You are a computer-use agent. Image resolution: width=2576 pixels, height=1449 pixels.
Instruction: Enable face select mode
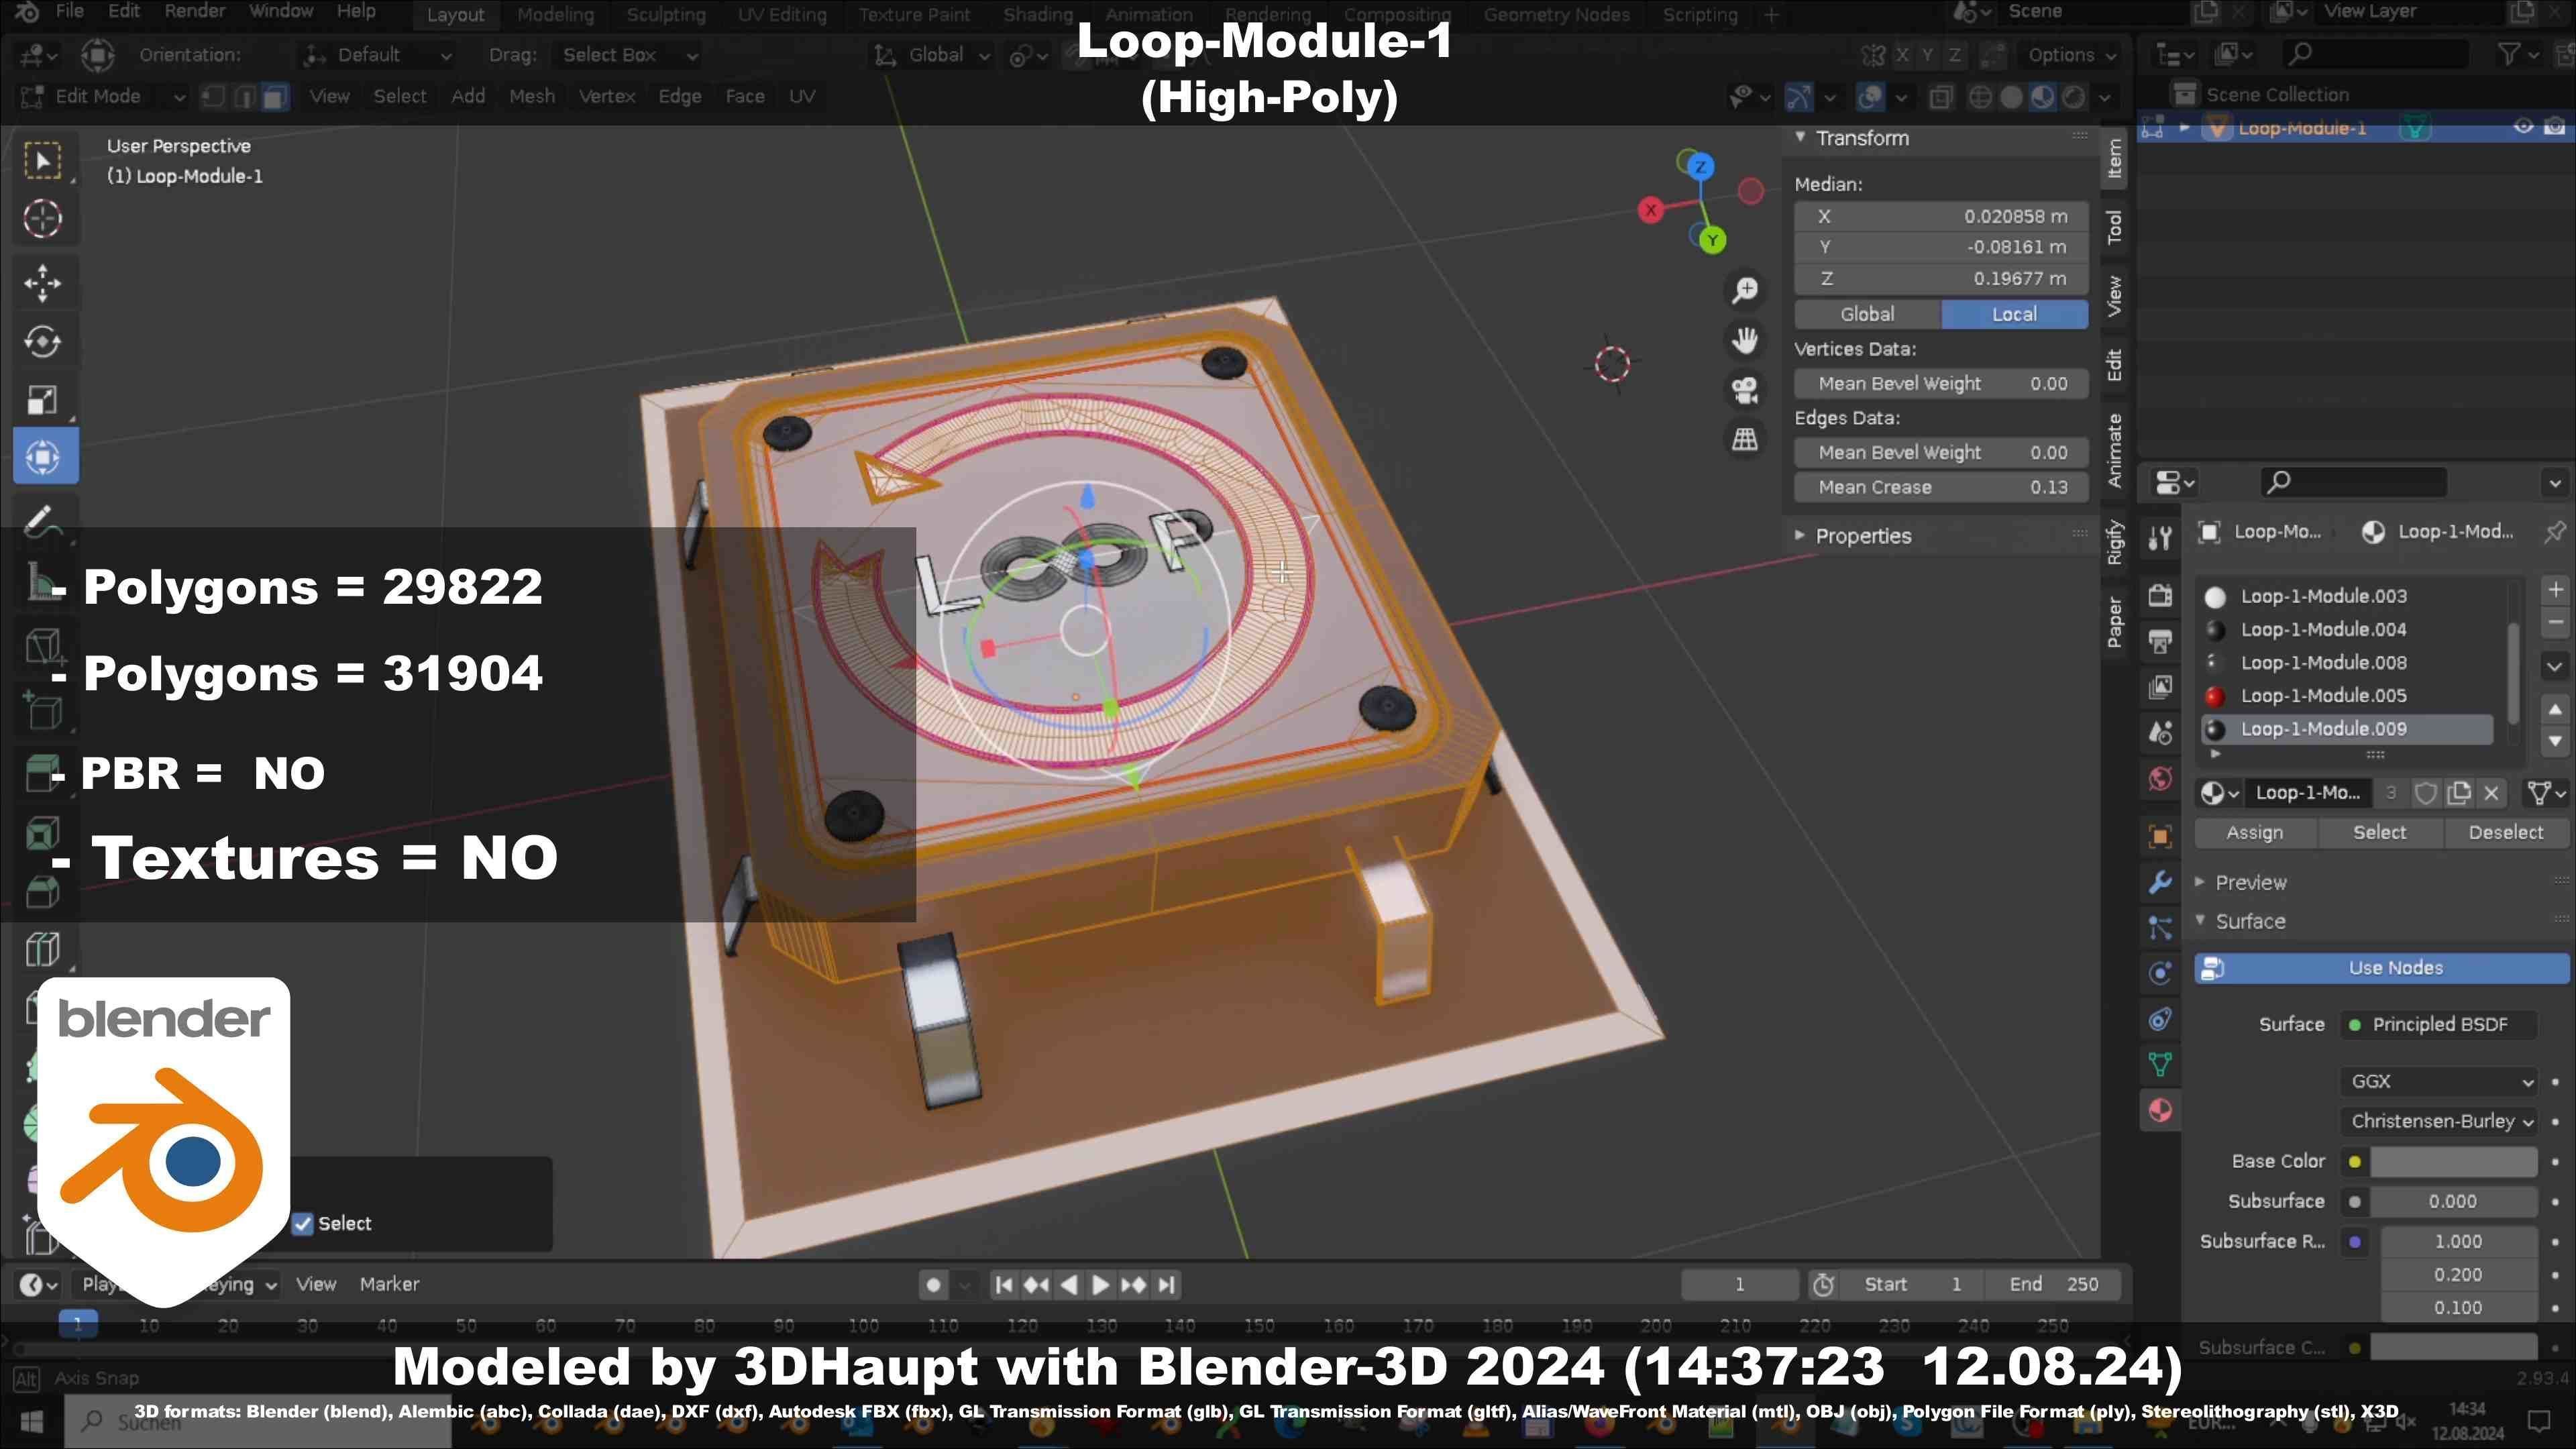(x=275, y=97)
